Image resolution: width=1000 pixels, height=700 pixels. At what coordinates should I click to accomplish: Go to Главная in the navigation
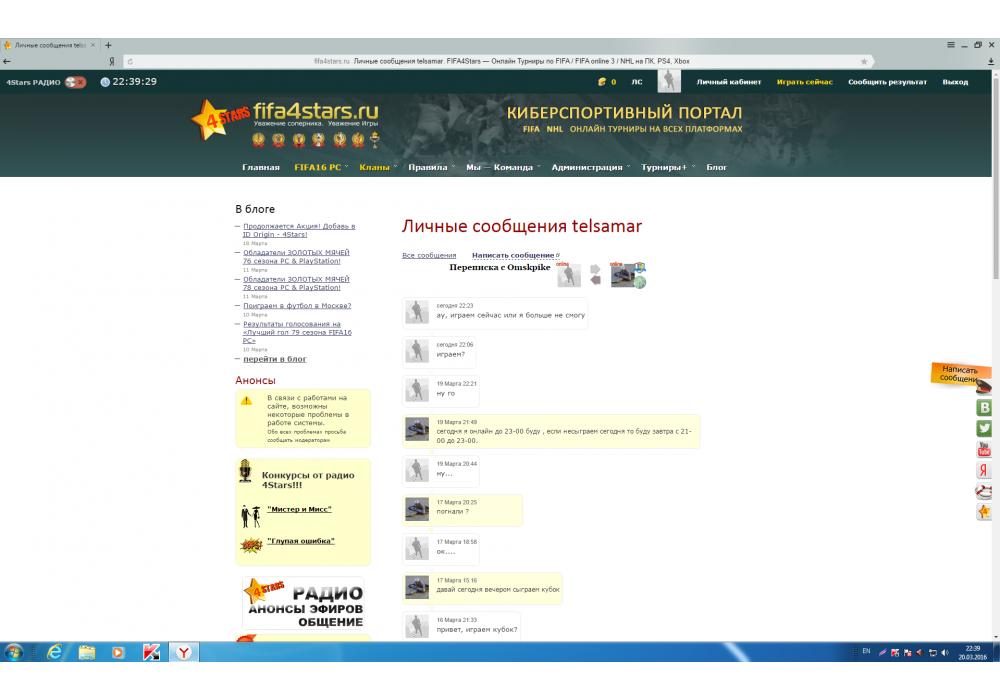click(x=261, y=167)
